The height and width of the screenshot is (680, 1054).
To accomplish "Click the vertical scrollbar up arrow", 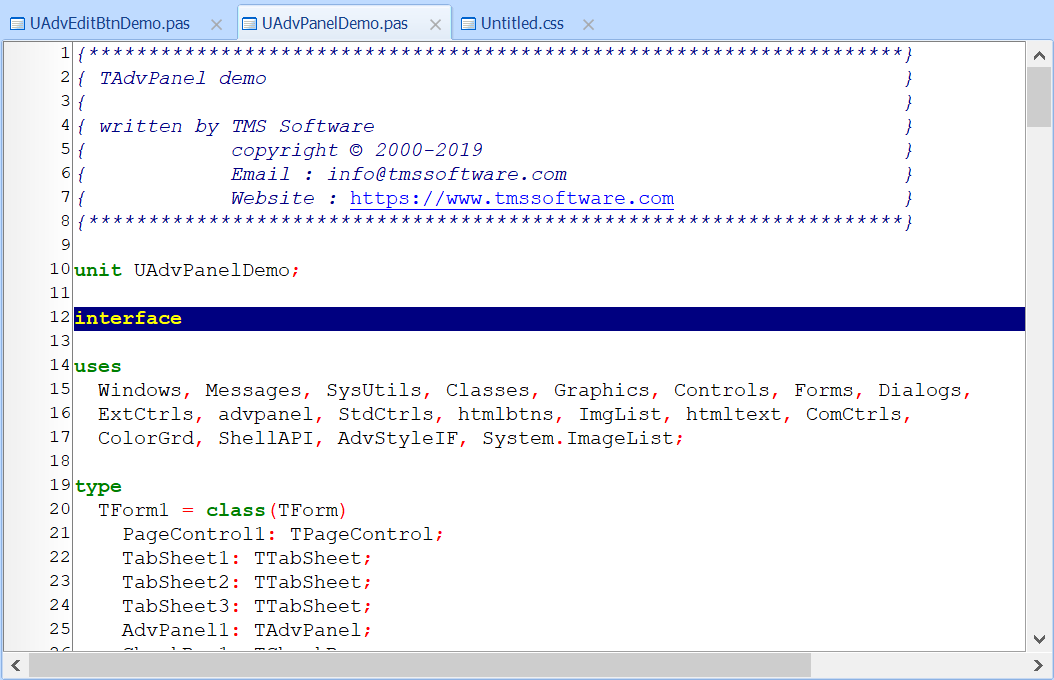I will pos(1039,55).
